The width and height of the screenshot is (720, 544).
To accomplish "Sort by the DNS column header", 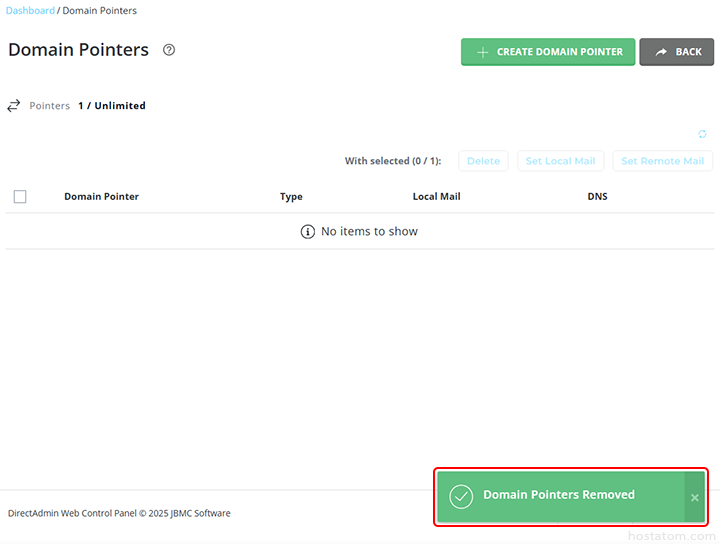I will click(x=597, y=197).
